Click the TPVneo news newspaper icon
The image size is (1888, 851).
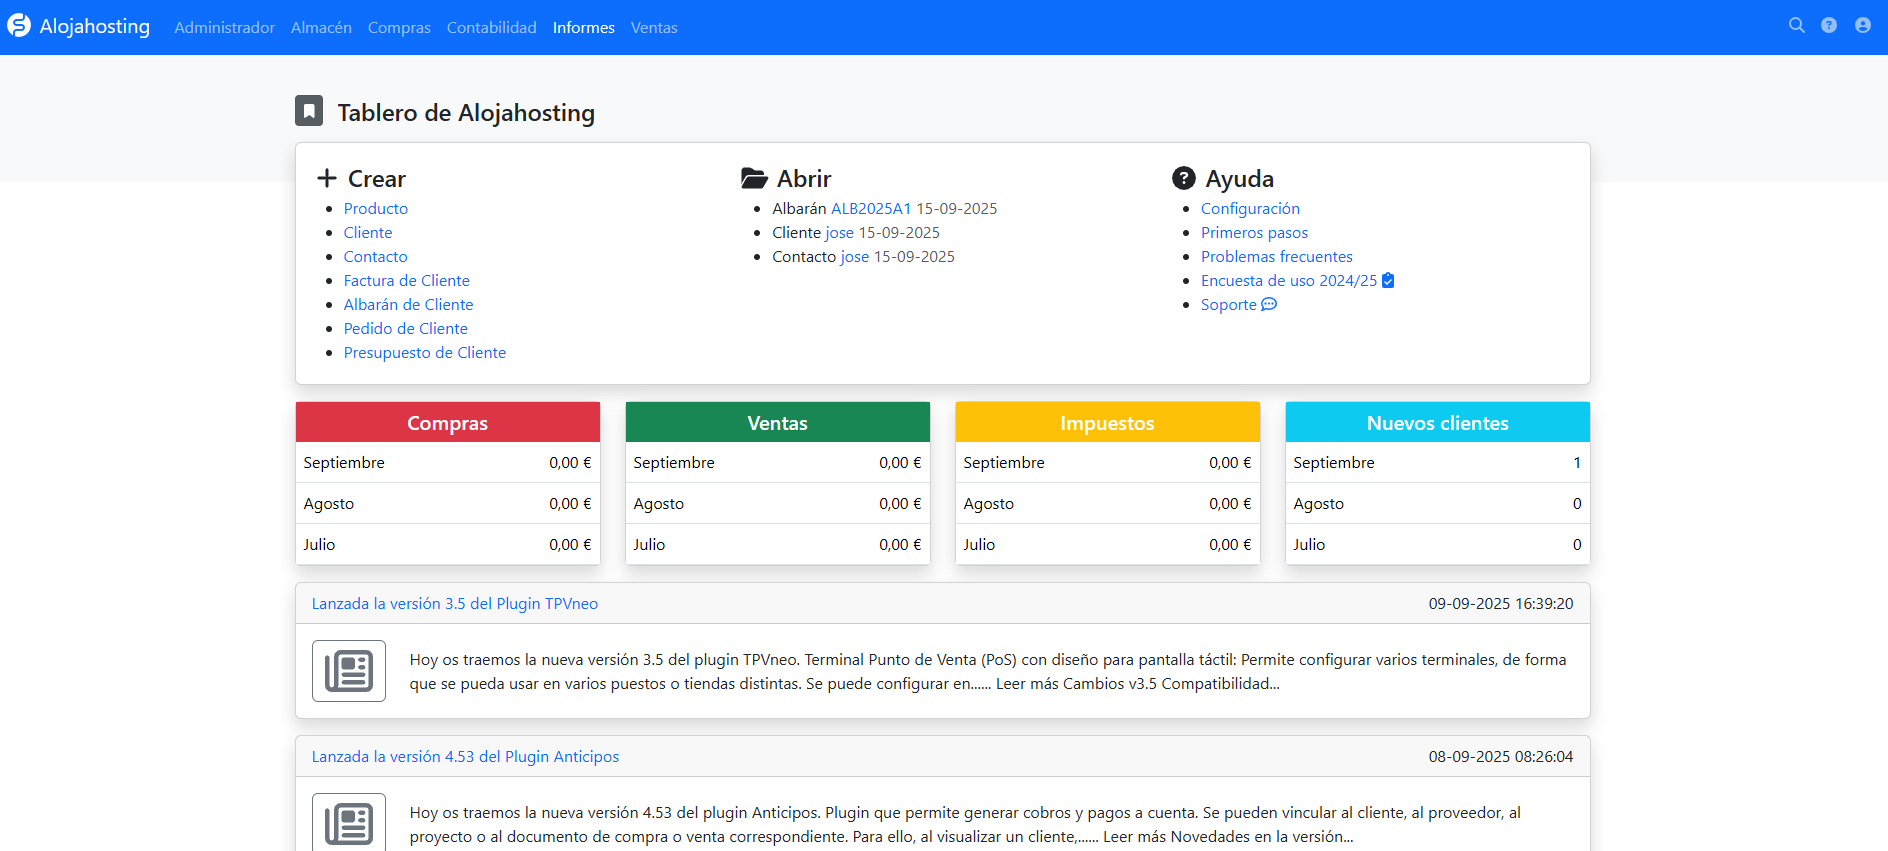[349, 671]
